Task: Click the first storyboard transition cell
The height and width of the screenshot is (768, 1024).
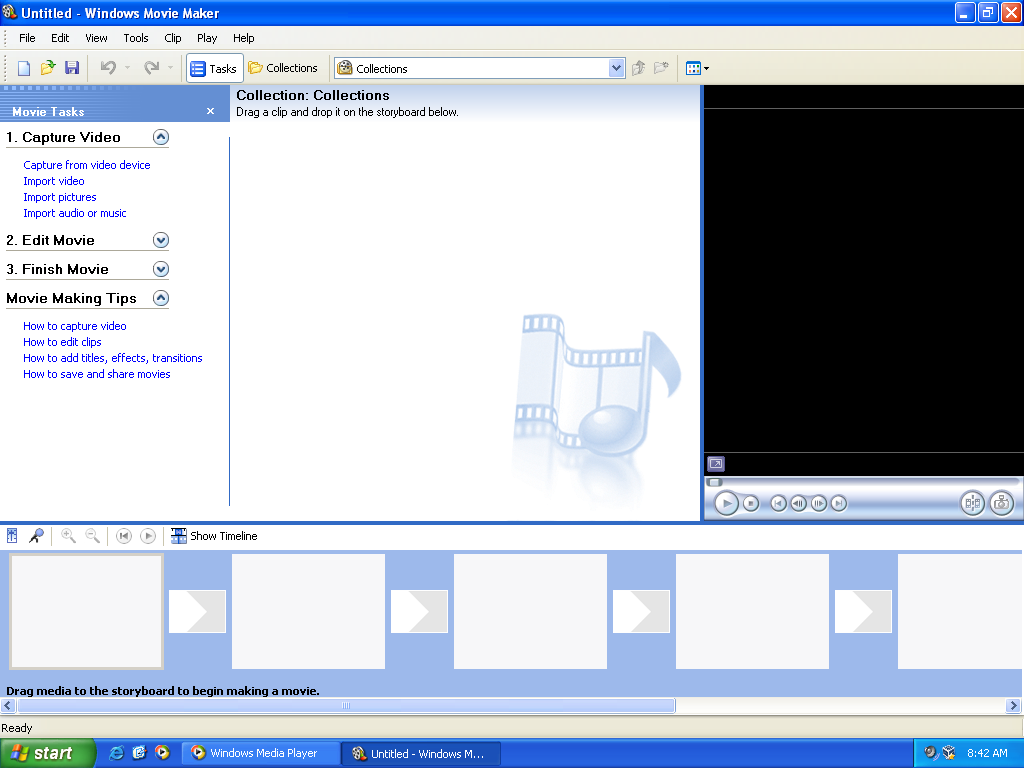Action: [197, 612]
